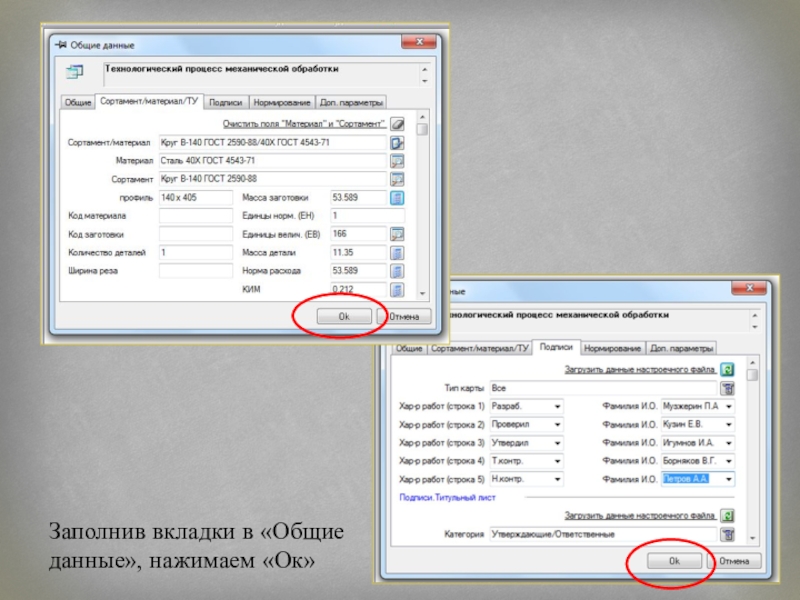Open lookup icon next to the Материал field
This screenshot has height=600, width=800.
pos(397,161)
